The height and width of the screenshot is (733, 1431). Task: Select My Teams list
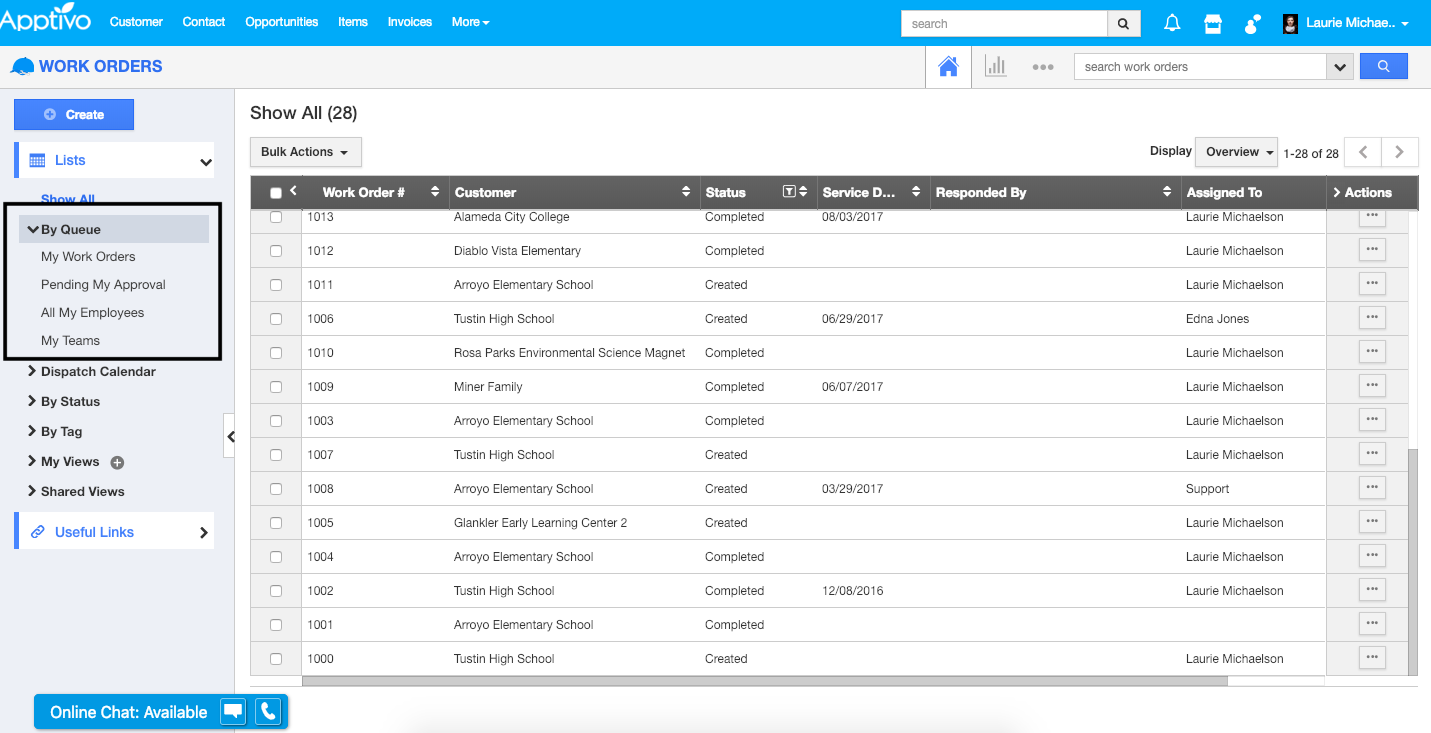tap(70, 341)
